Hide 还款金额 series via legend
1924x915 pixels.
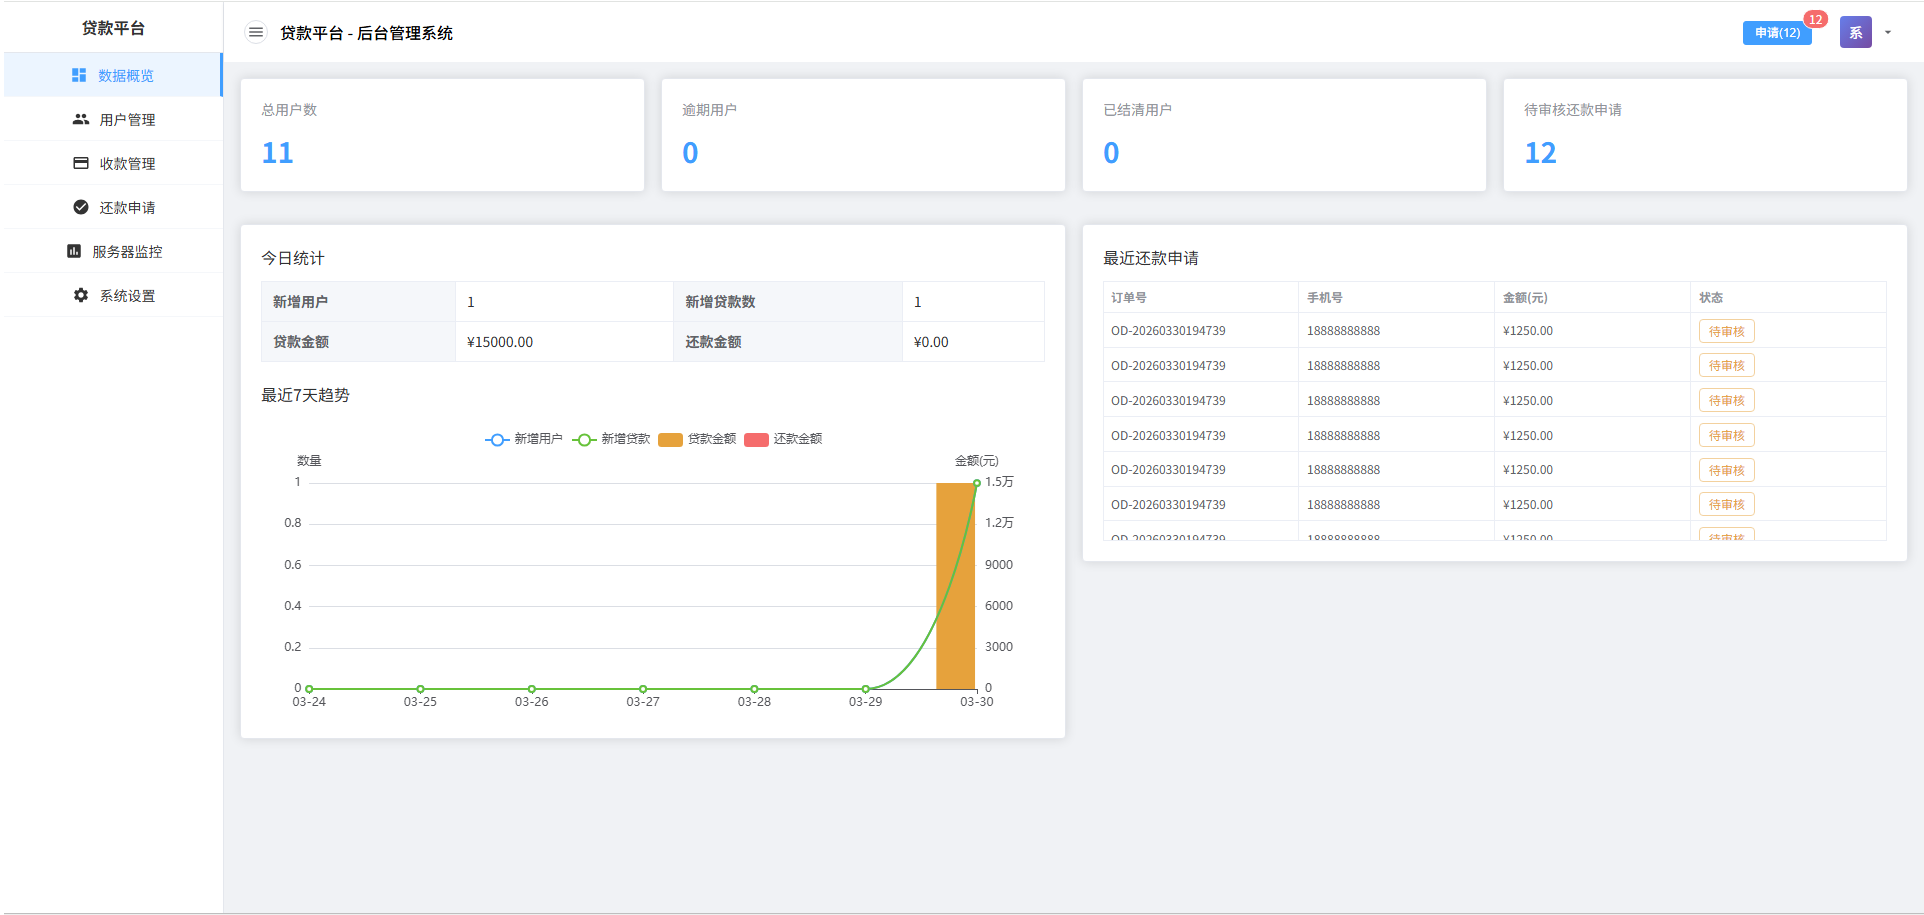[x=784, y=439]
